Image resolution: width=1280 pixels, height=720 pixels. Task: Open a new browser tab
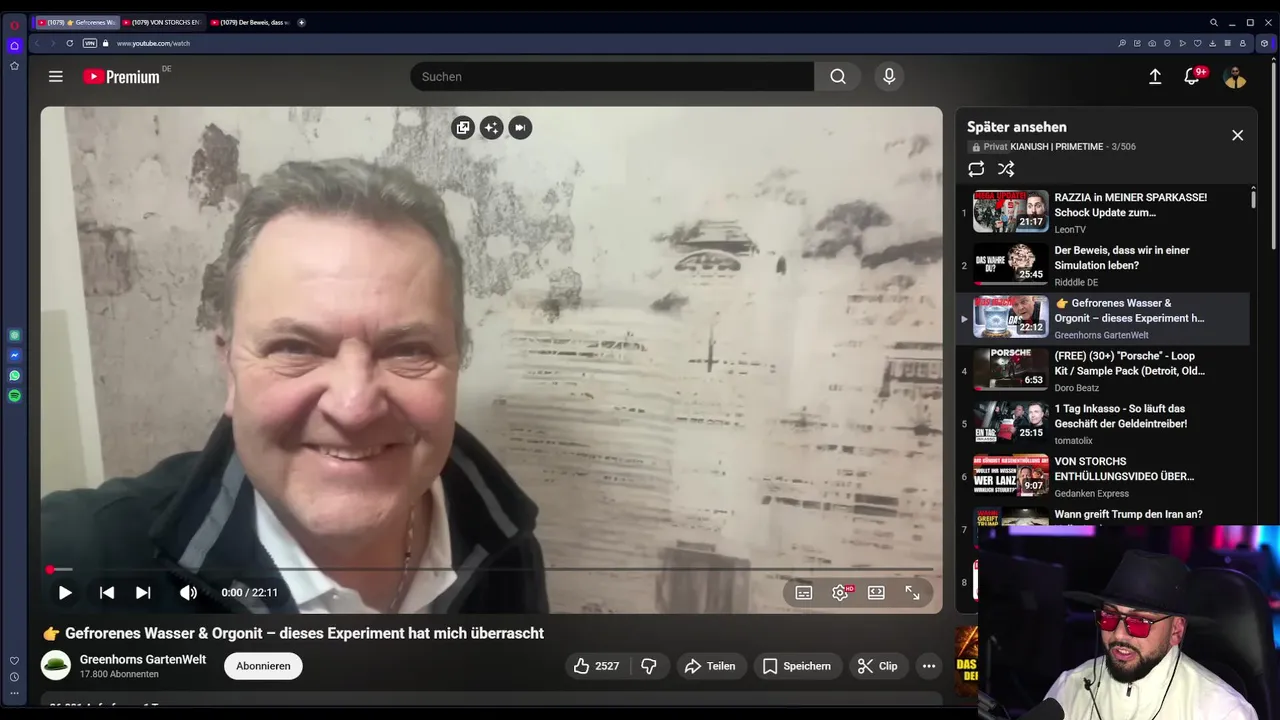point(301,22)
